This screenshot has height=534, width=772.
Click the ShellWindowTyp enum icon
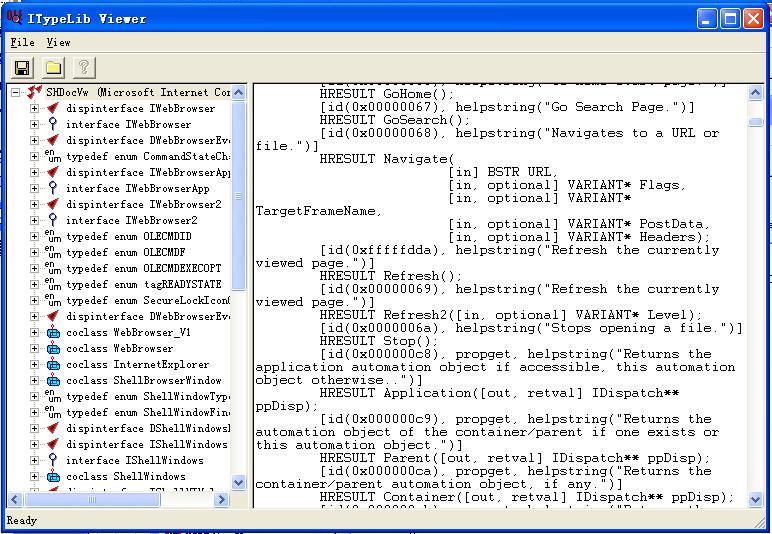(53, 396)
